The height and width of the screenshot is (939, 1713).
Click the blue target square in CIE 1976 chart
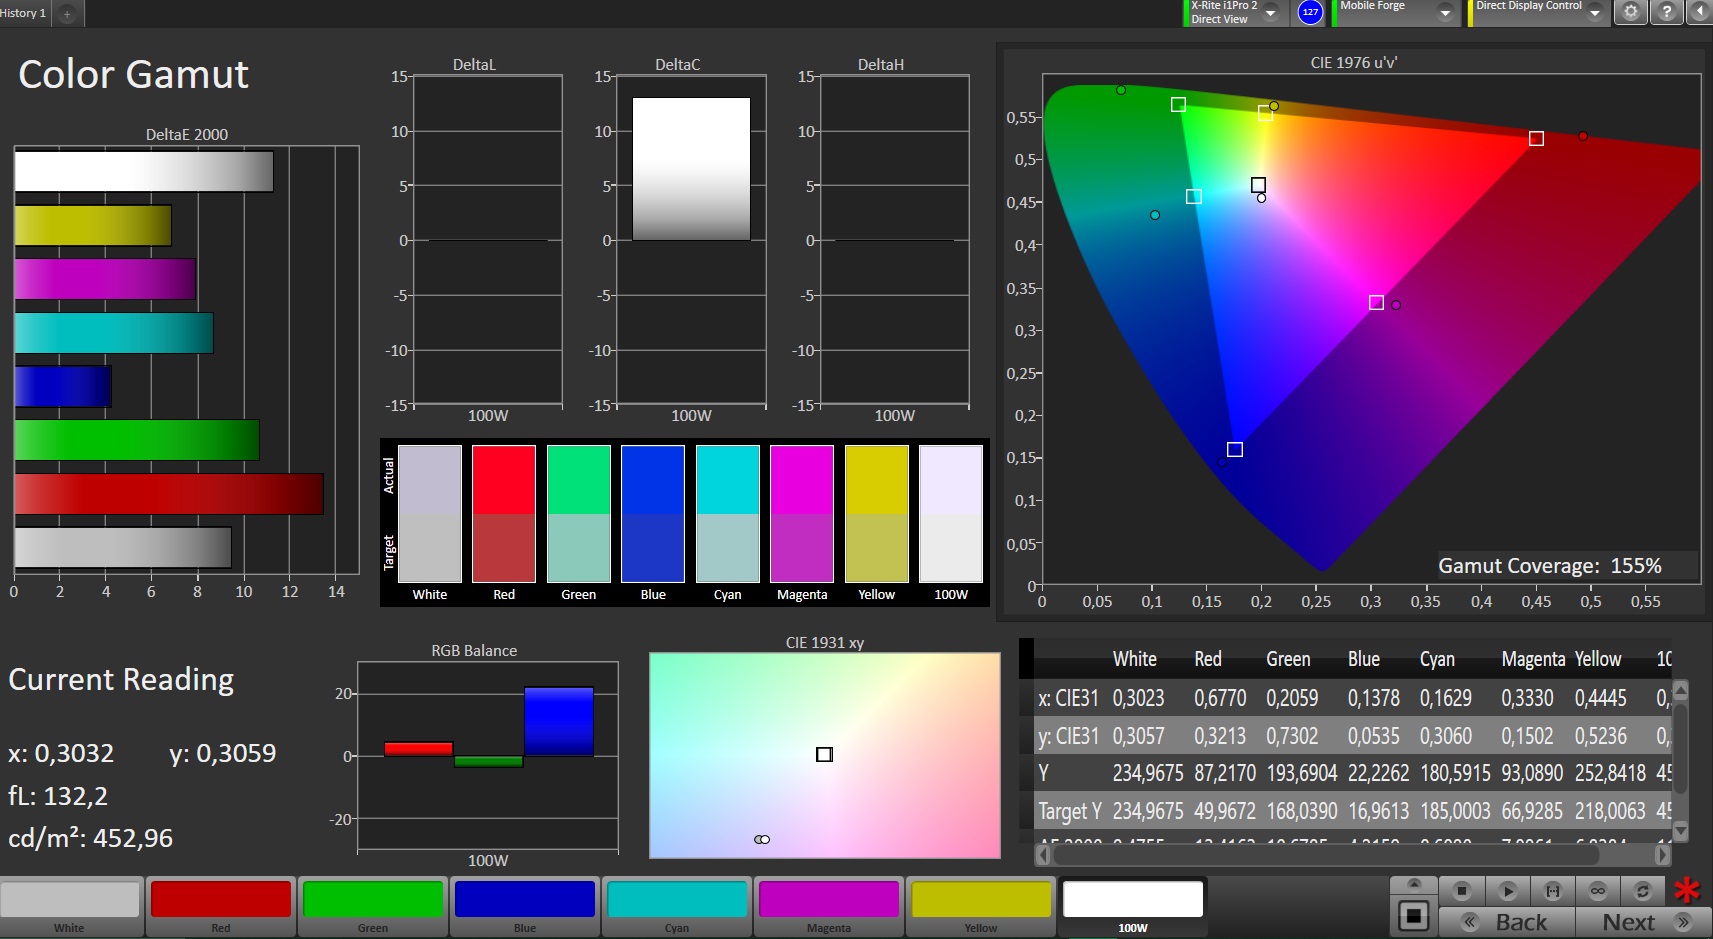point(1235,450)
